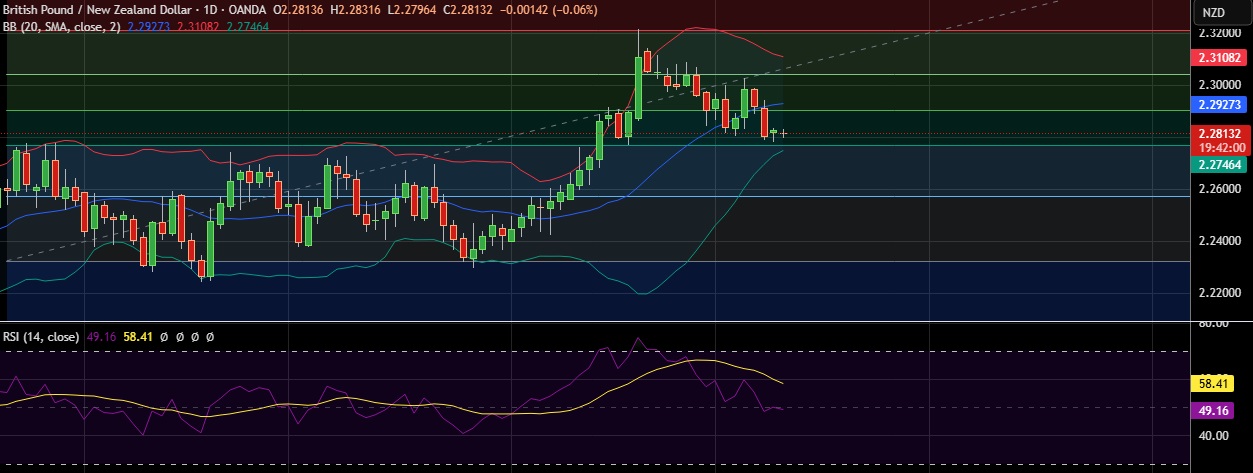Click the 19:42:00 countdown timer tag
The height and width of the screenshot is (473, 1253).
1220,147
